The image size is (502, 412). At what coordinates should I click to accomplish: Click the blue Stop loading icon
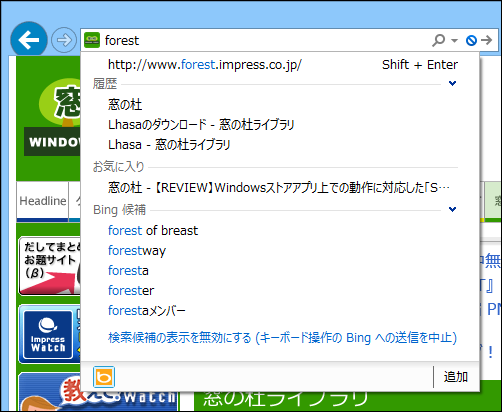pos(471,41)
